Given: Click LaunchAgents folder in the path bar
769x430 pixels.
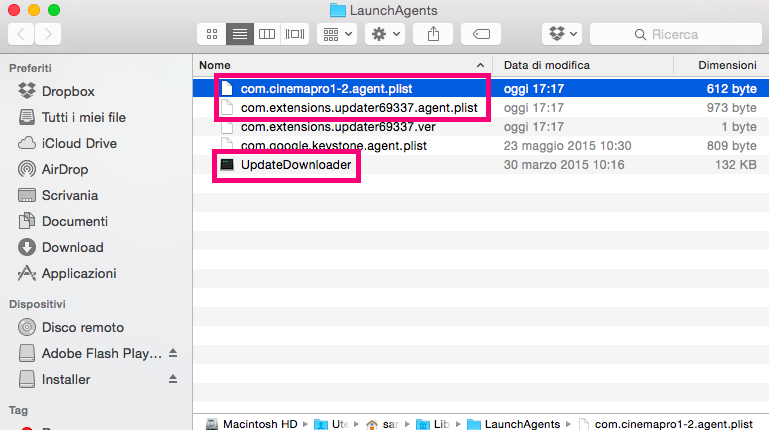Looking at the screenshot, I should click(513, 424).
